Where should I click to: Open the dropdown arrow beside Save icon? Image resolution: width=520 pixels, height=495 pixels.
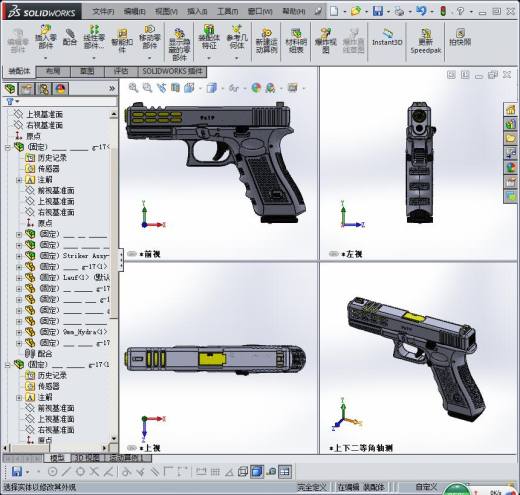point(388,12)
